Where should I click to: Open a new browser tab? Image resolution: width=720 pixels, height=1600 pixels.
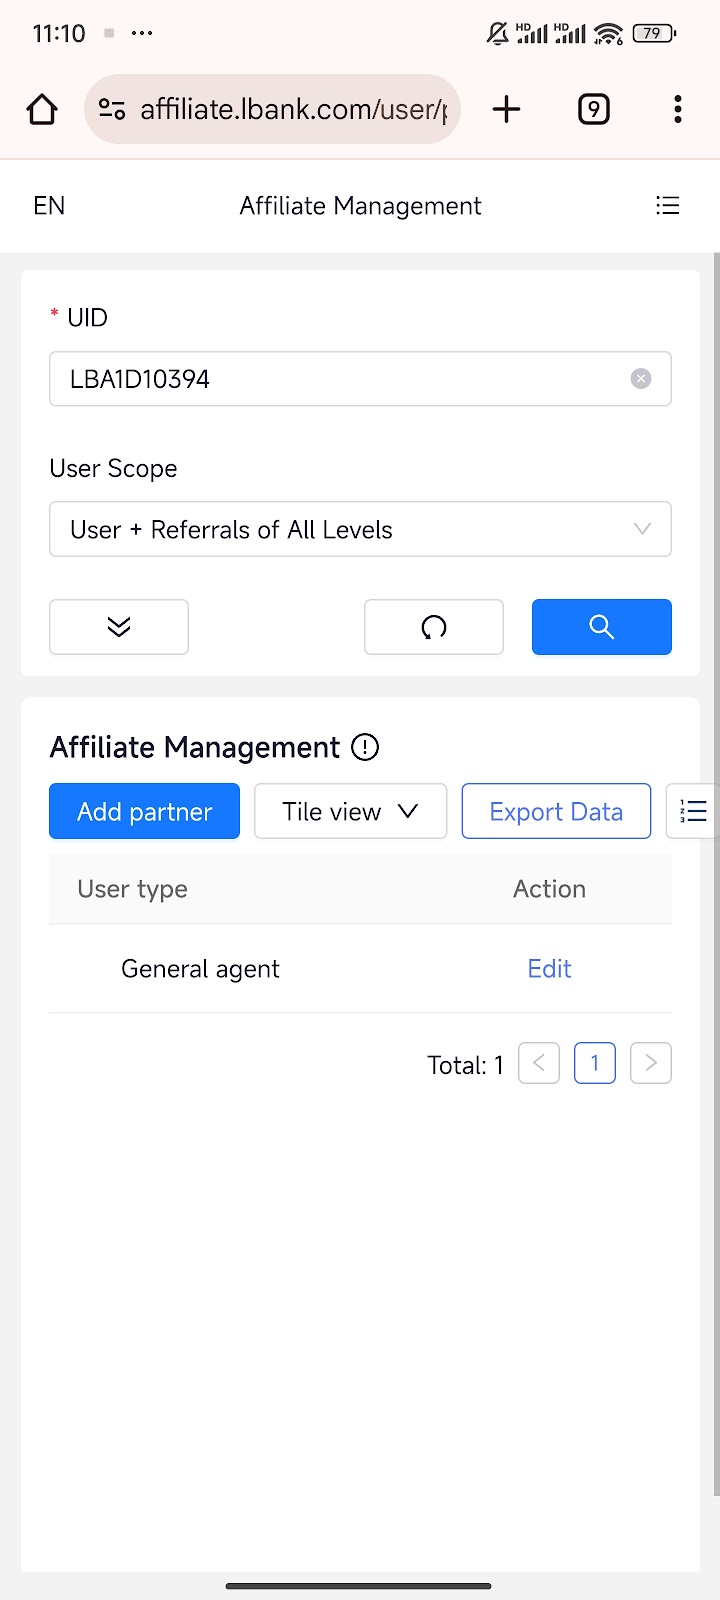(x=507, y=109)
